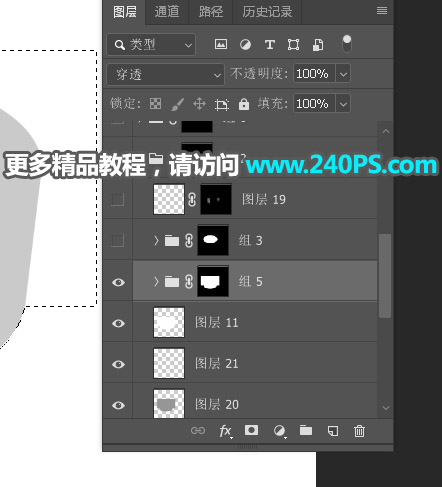The image size is (442, 487).
Task: Select the 图层 20 layer name
Action: (217, 404)
